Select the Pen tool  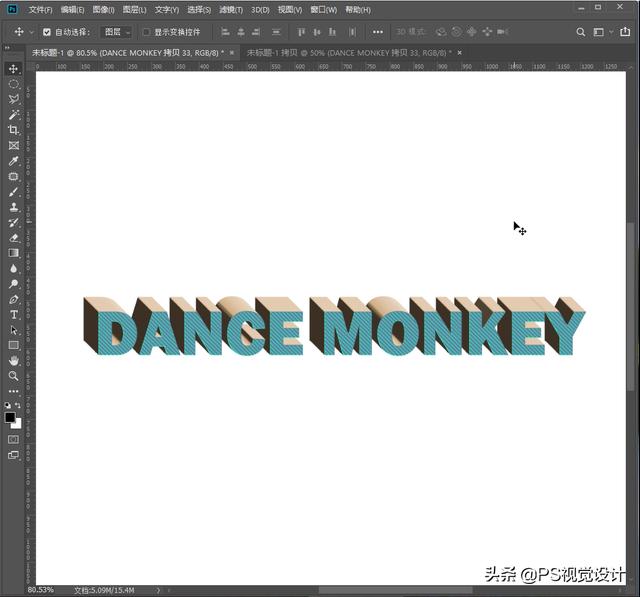coord(13,299)
